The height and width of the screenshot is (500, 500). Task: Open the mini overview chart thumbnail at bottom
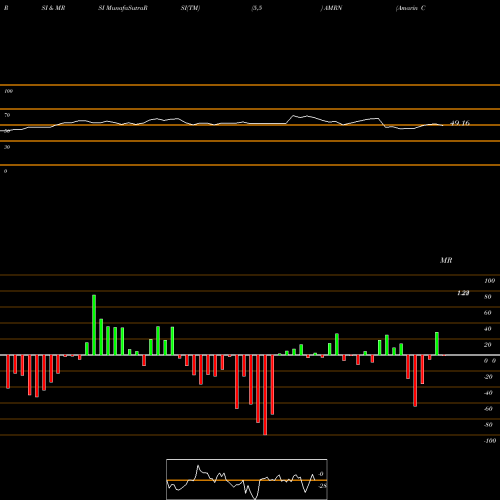click(x=247, y=479)
